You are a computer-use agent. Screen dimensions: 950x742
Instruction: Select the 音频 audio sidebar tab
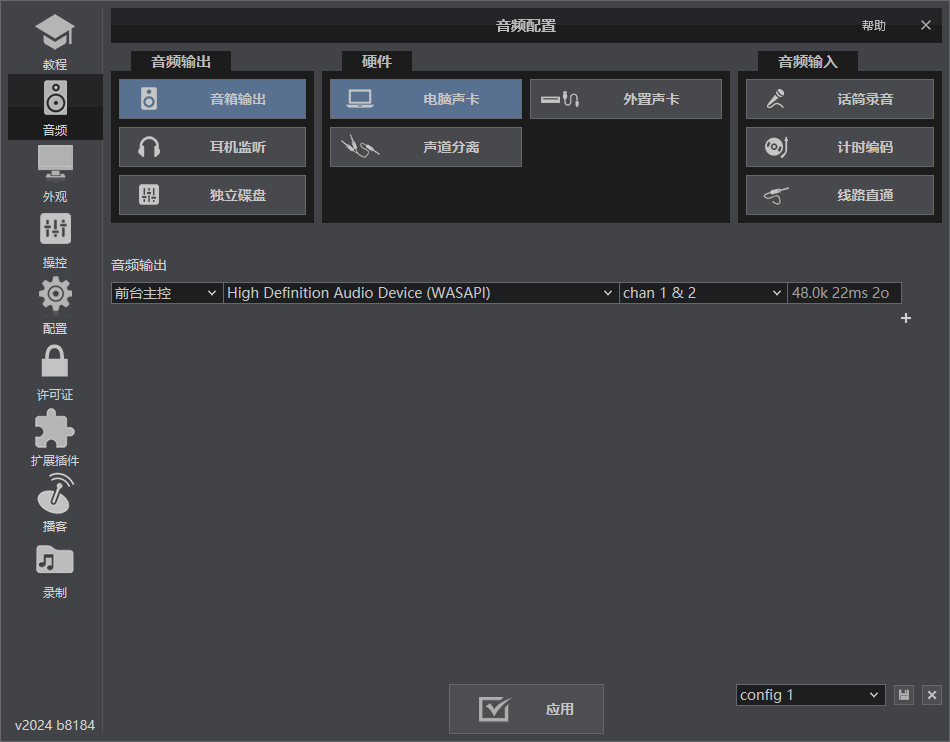pyautogui.click(x=55, y=107)
